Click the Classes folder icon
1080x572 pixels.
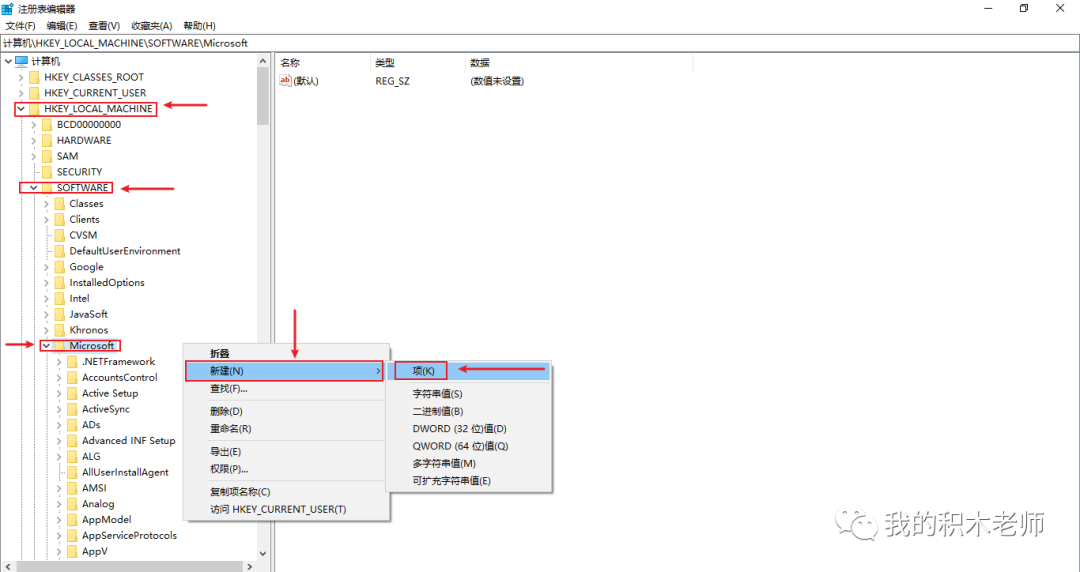click(x=59, y=204)
